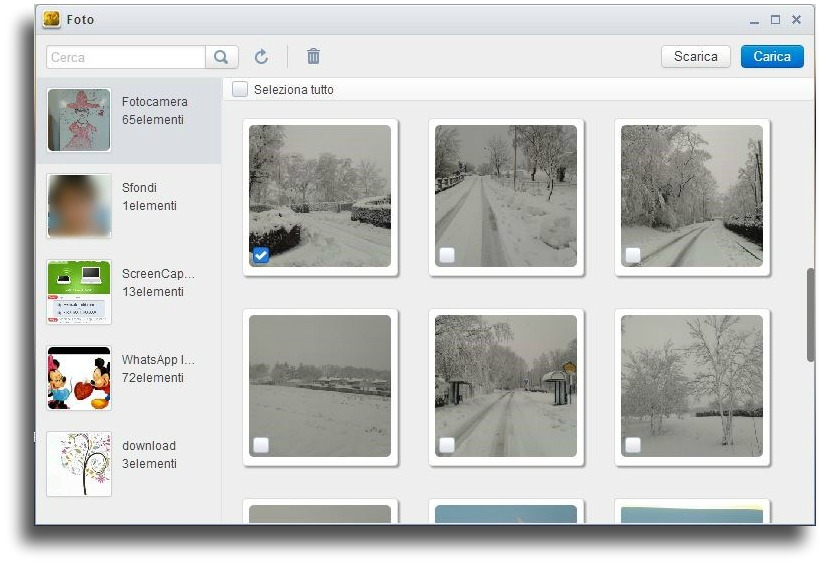
Task: Open the ScreenCap... album
Action: [x=129, y=292]
